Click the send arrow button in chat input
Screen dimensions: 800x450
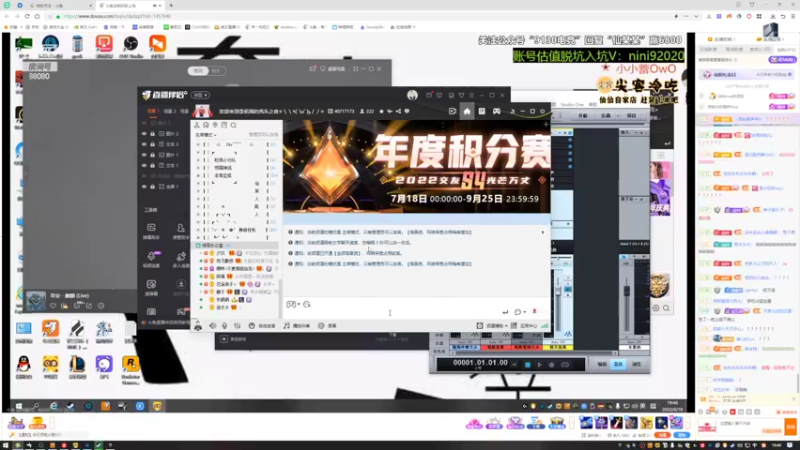point(505,312)
